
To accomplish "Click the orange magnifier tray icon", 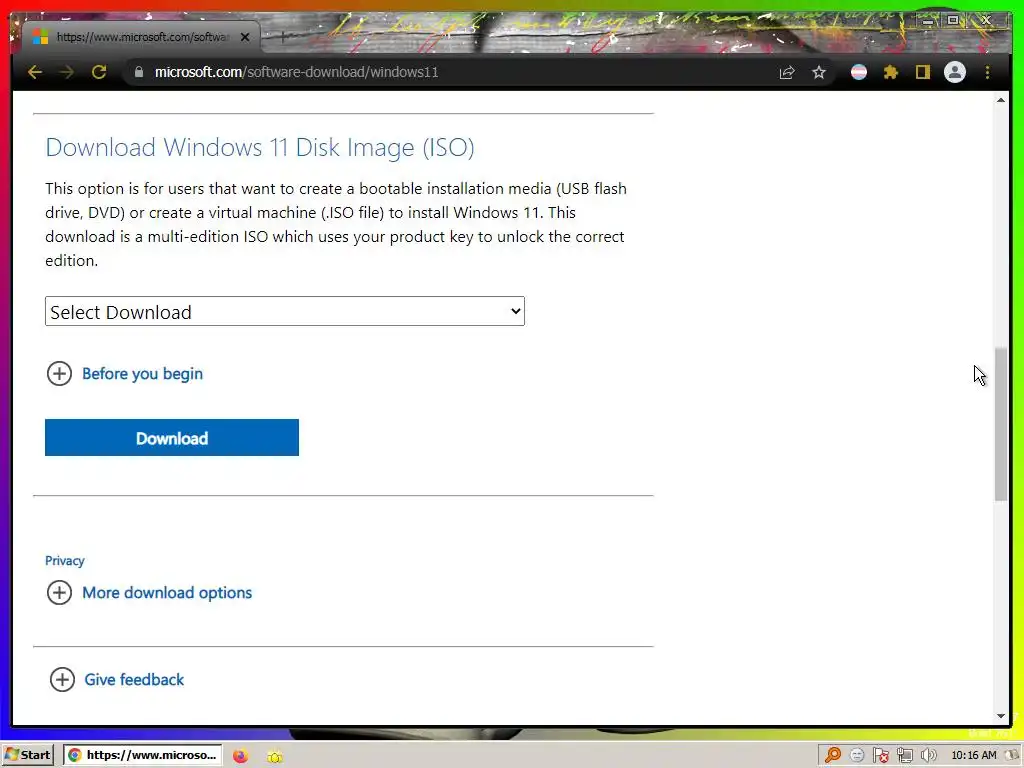I will point(833,756).
